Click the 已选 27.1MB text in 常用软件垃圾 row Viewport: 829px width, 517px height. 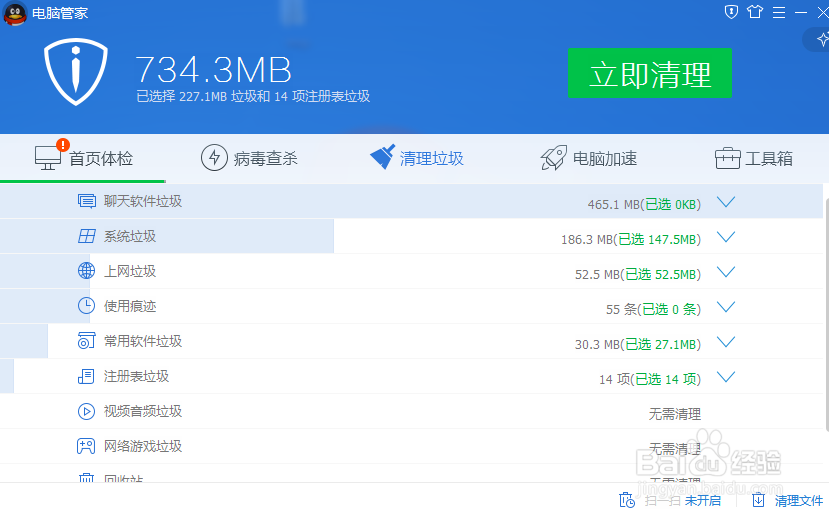(661, 345)
